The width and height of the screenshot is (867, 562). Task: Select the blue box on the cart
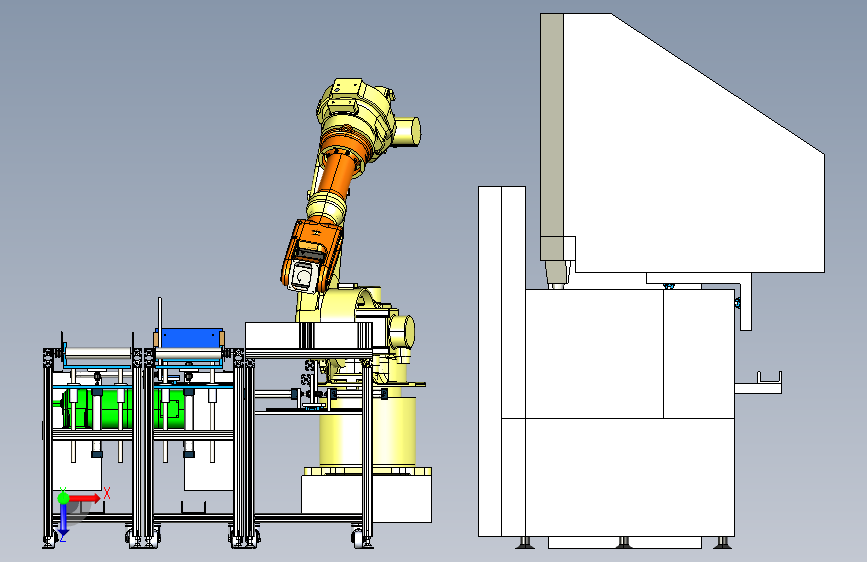pos(189,339)
